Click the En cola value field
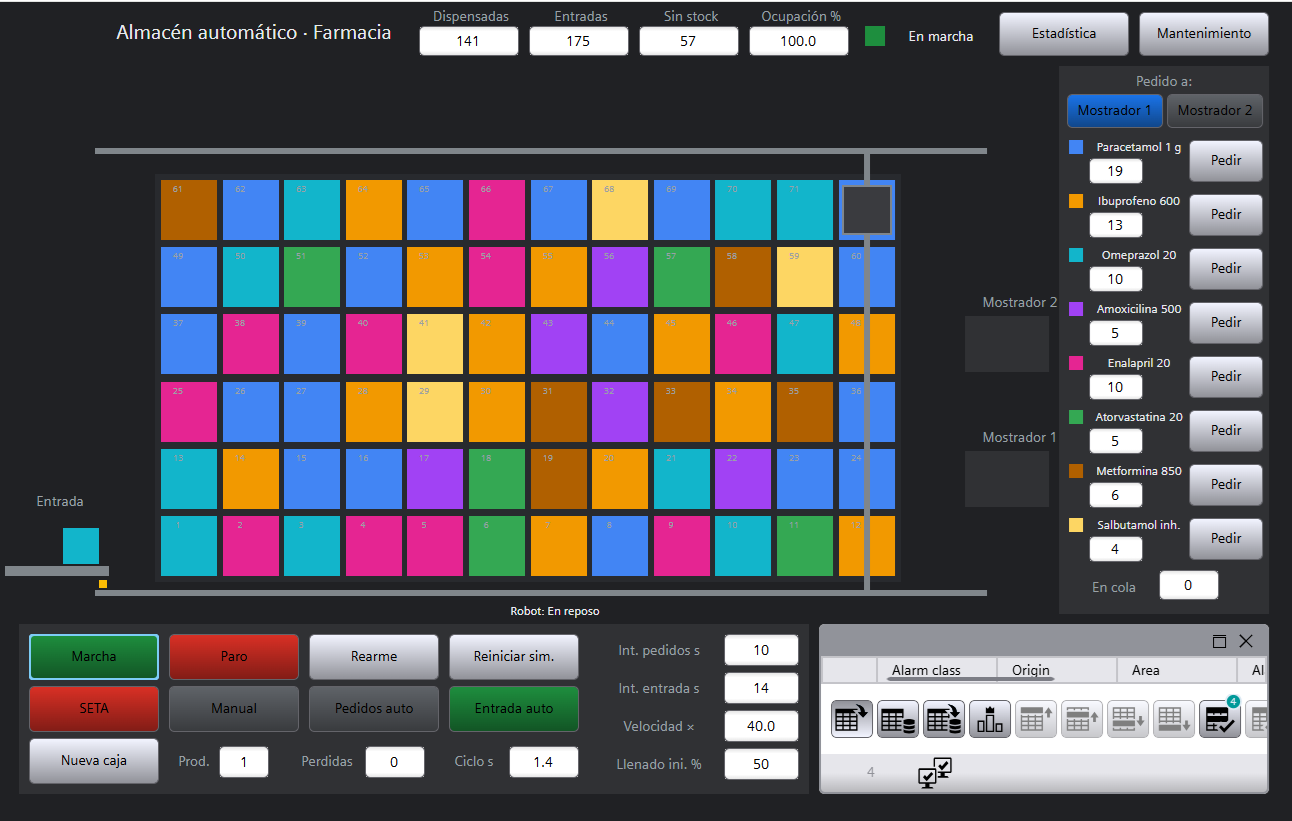Viewport: 1292px width, 821px height. click(1188, 585)
